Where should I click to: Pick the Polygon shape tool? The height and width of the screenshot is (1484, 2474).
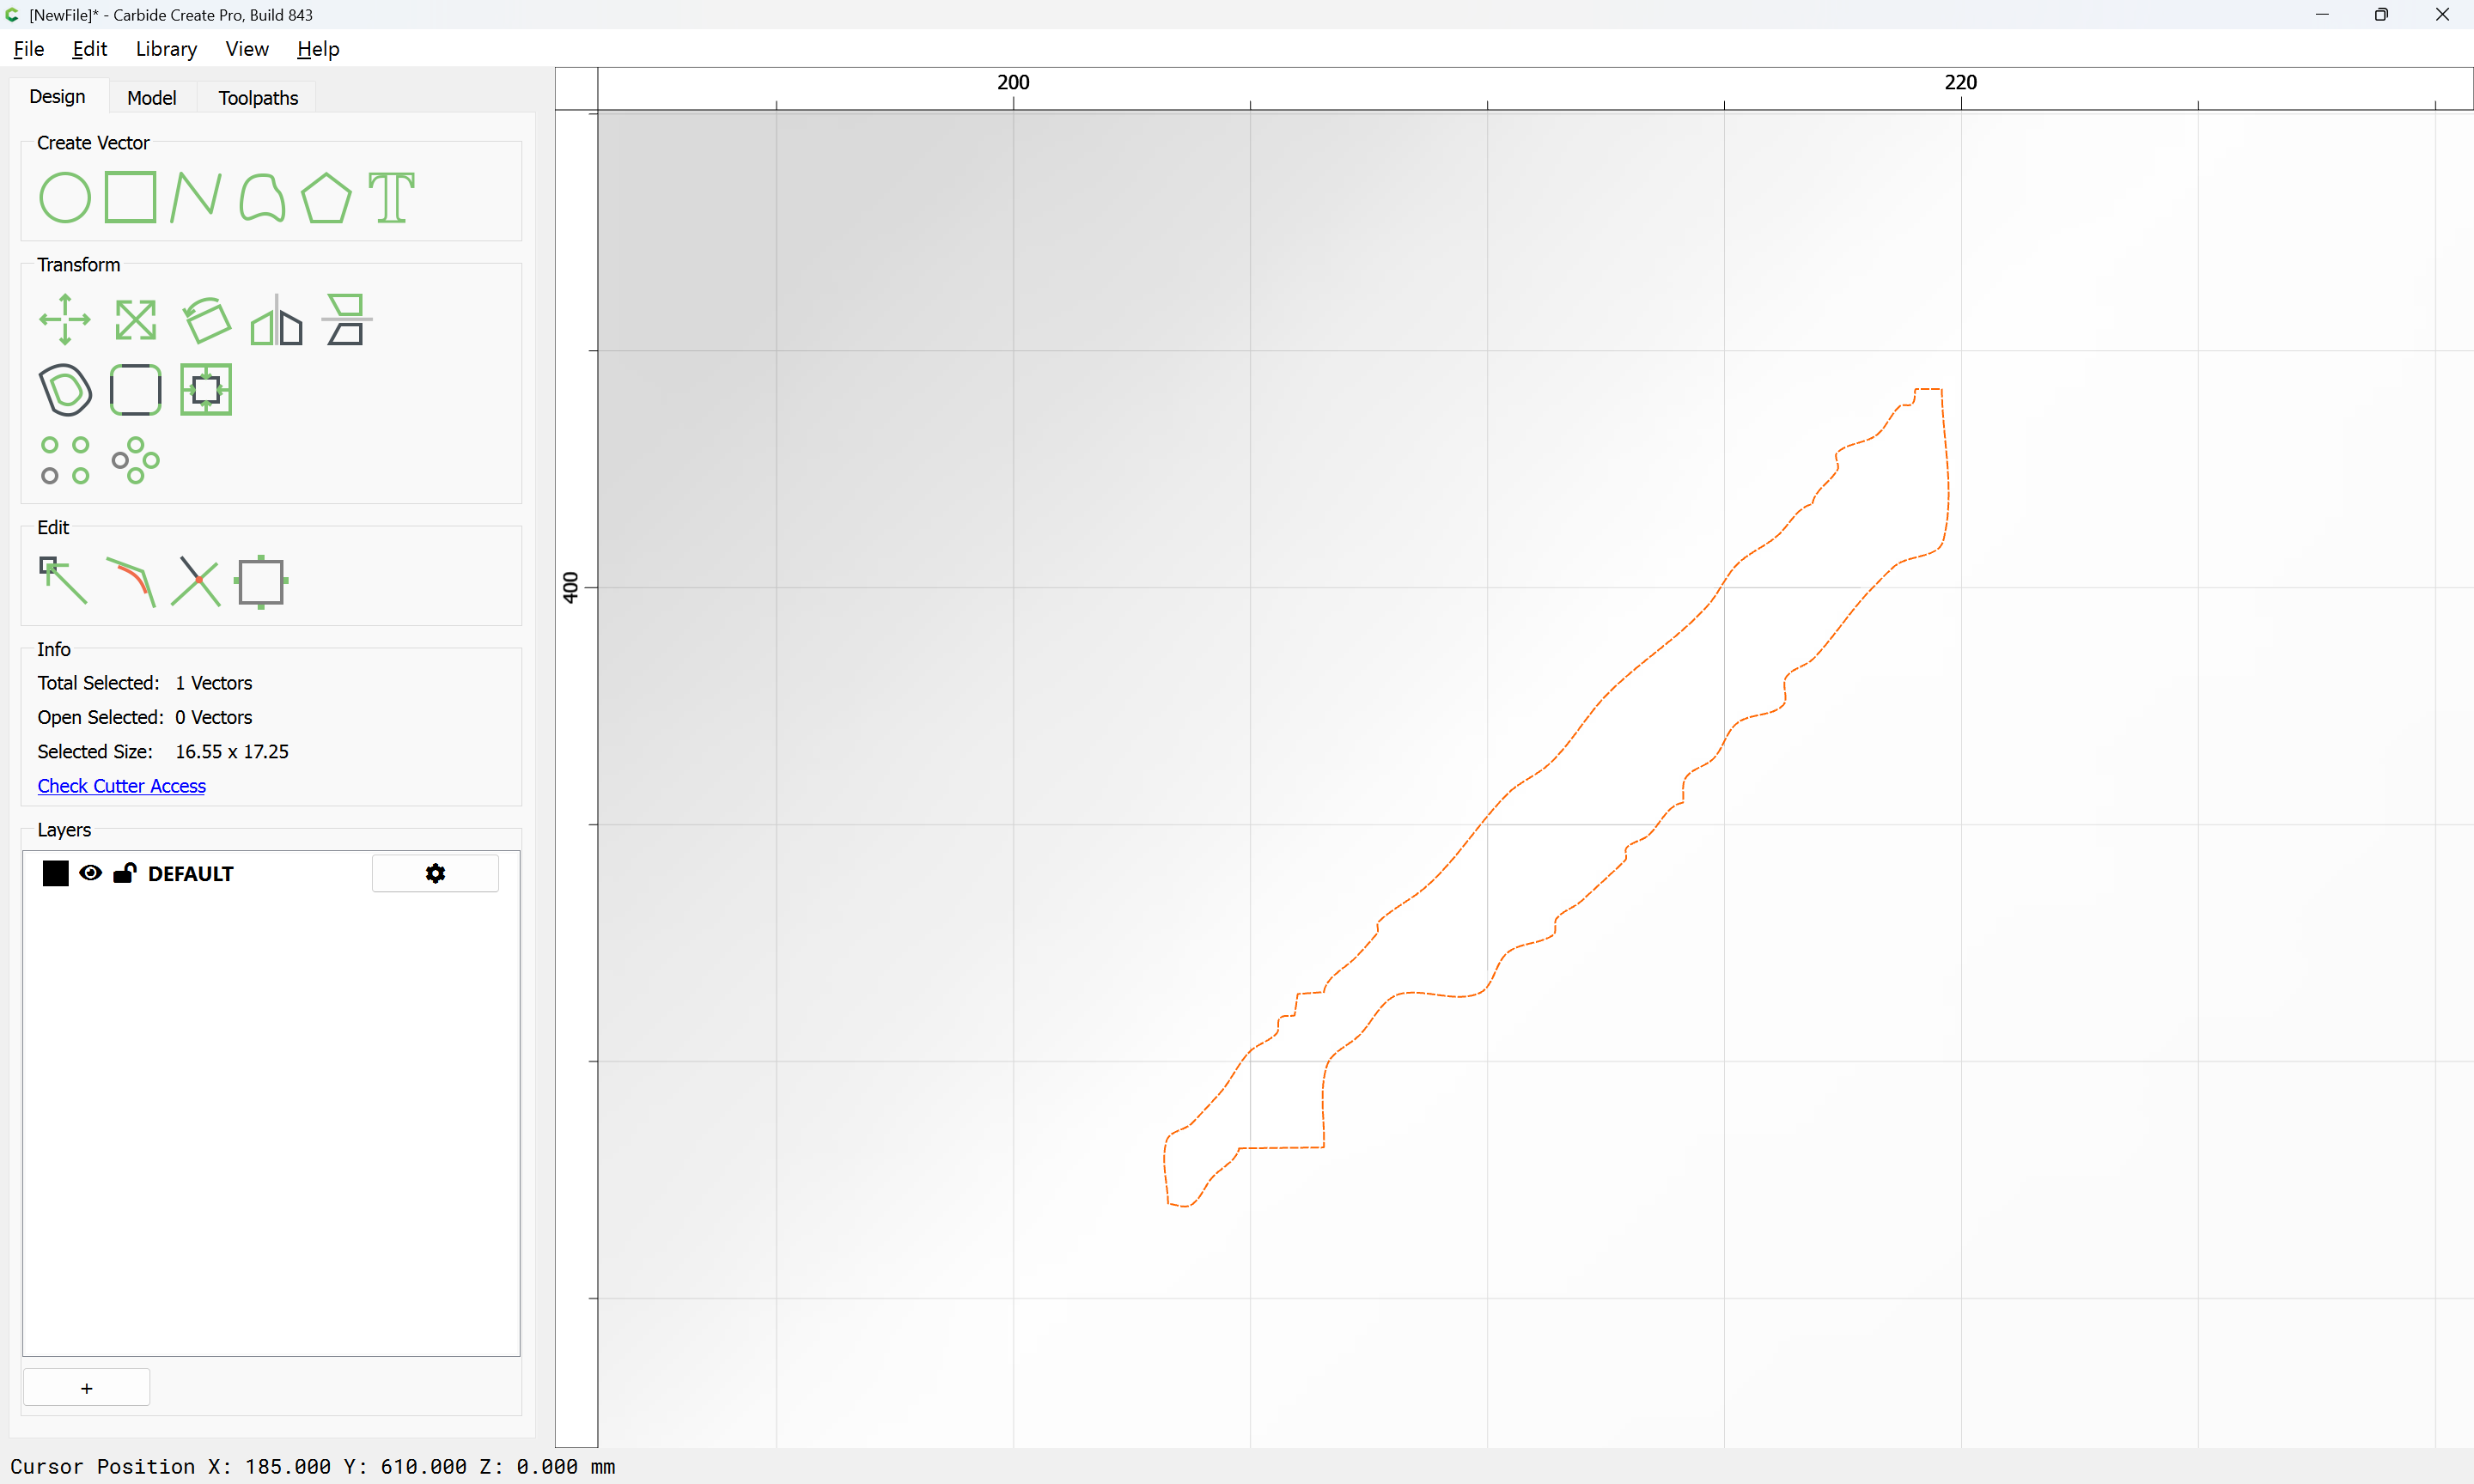(326, 197)
